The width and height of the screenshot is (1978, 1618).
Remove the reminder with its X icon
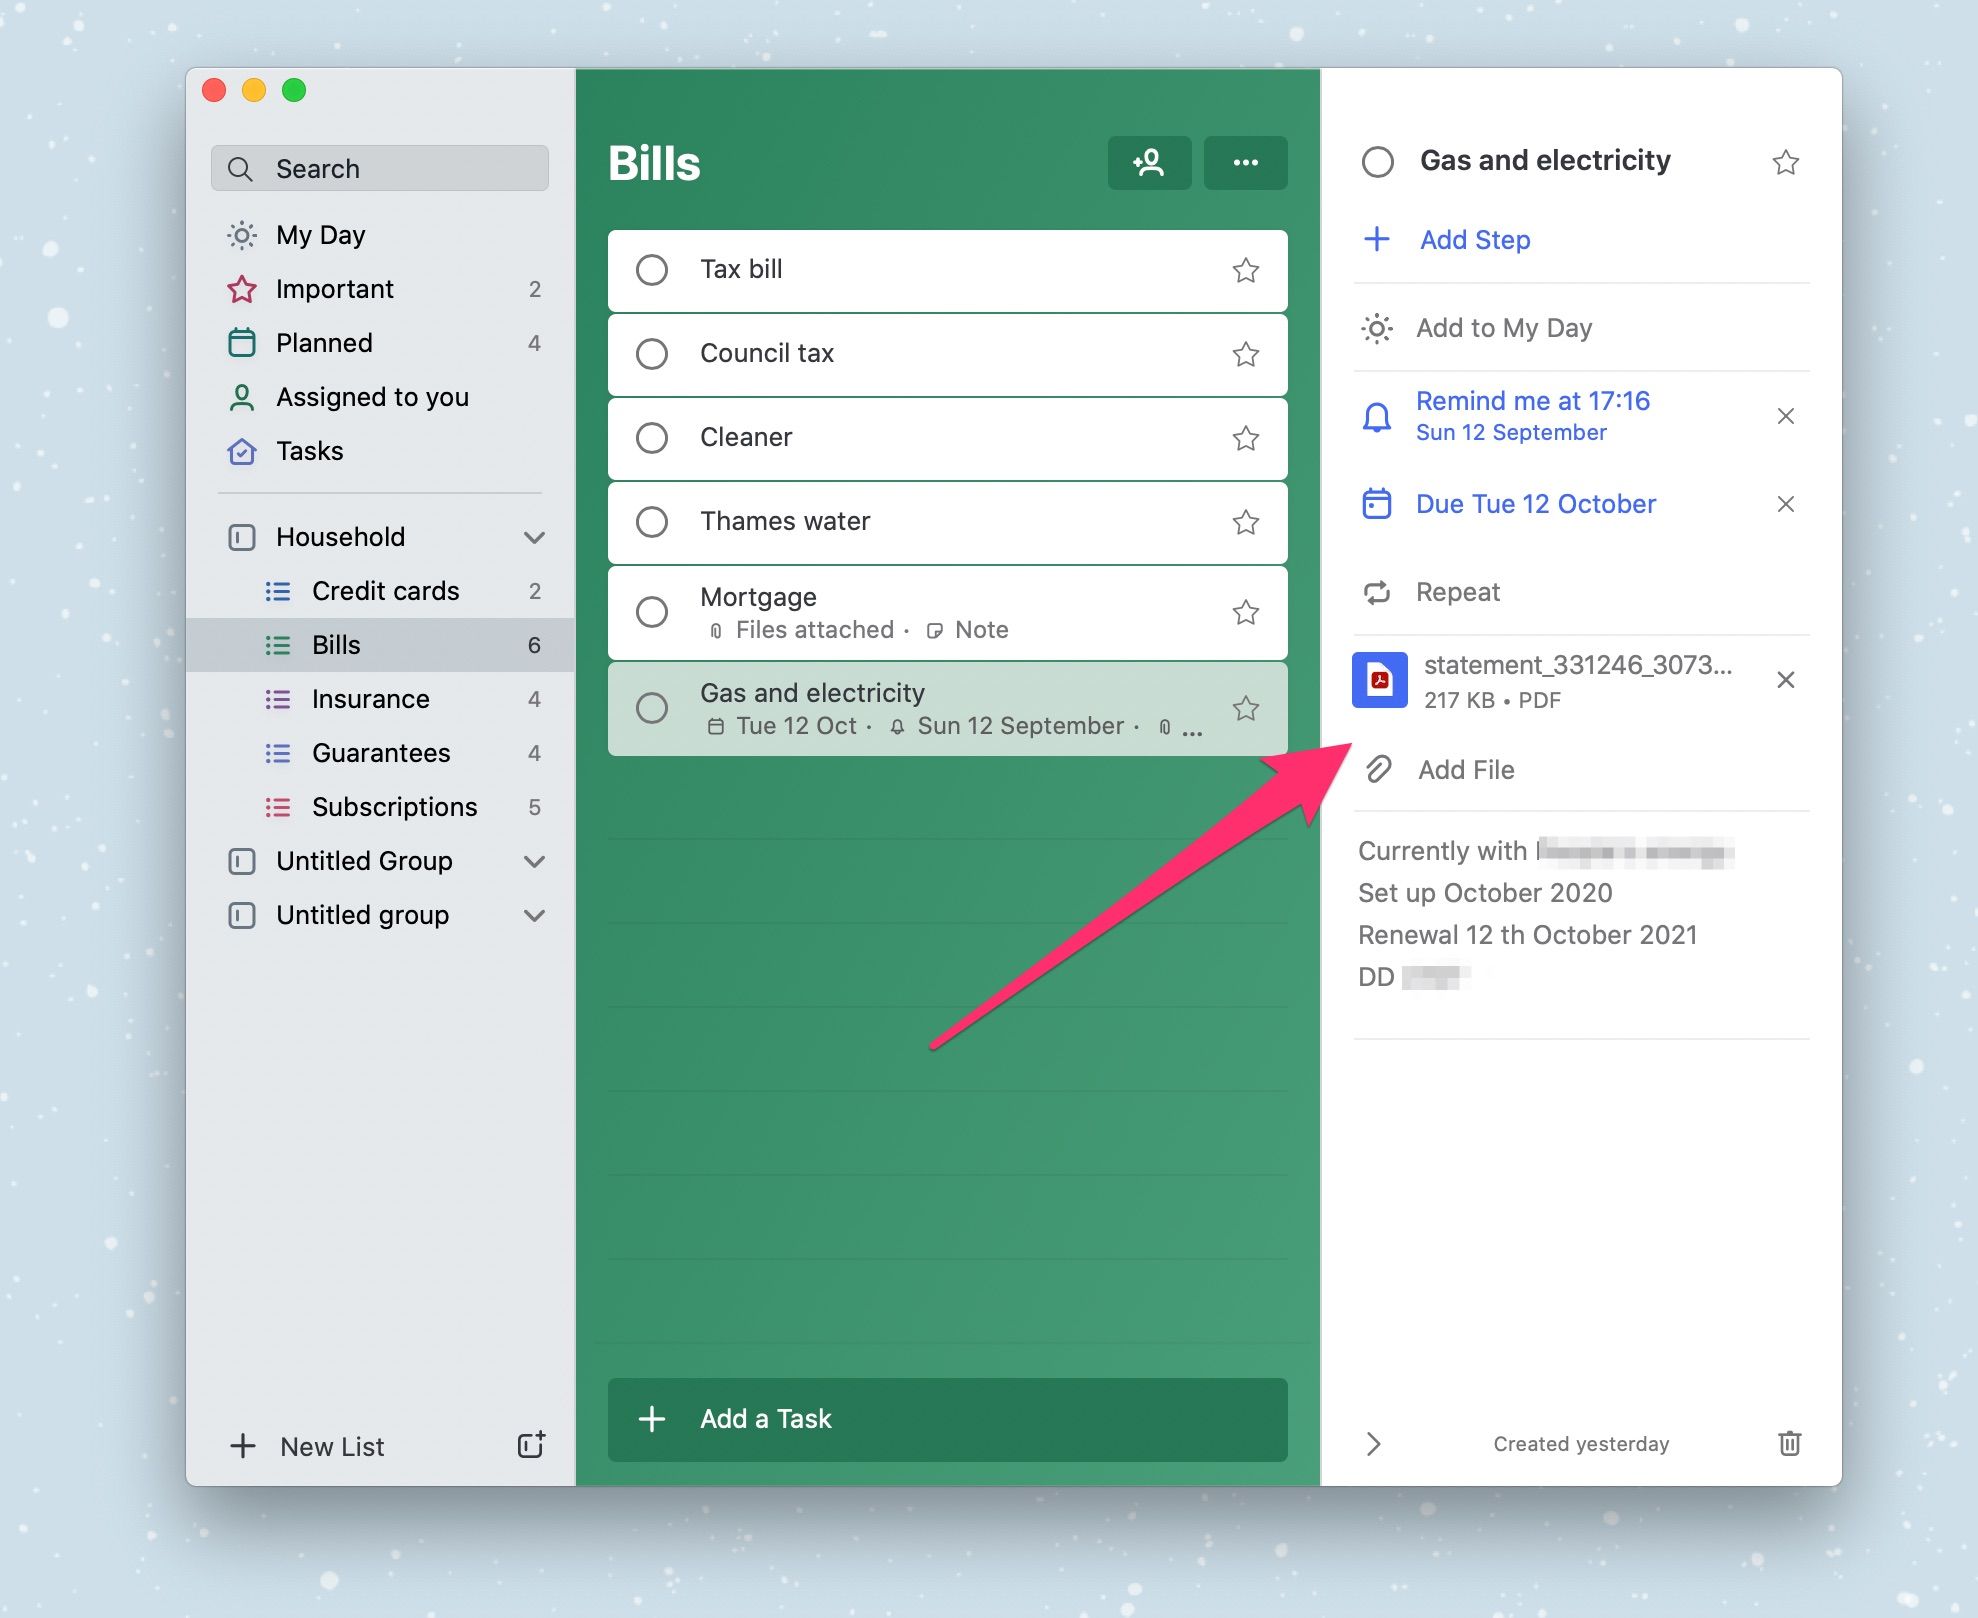[1785, 416]
